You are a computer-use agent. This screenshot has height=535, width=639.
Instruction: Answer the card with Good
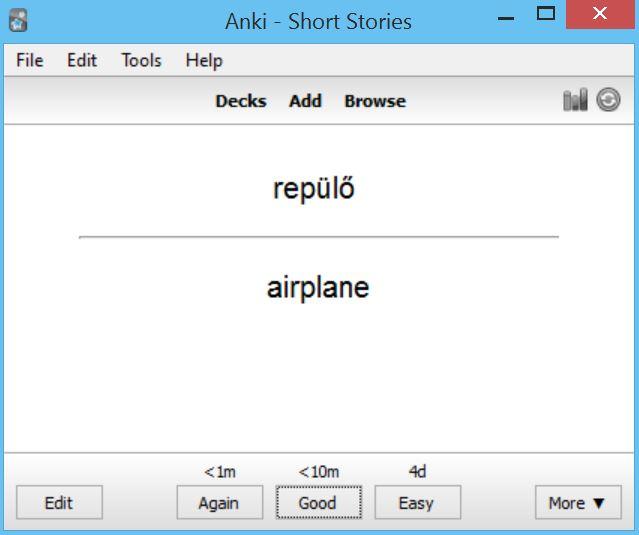click(x=319, y=502)
